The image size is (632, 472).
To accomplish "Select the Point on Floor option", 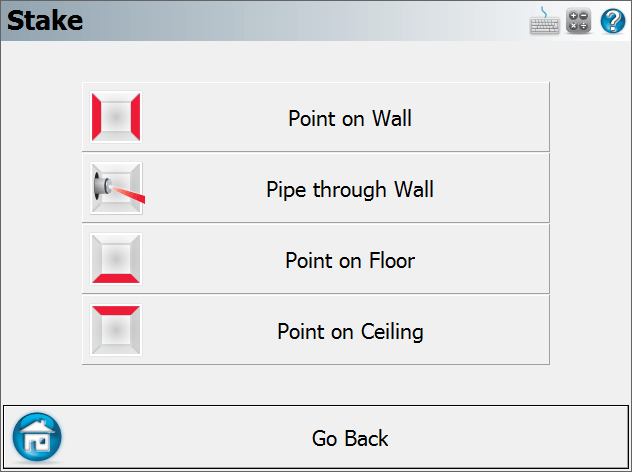I will tap(316, 259).
